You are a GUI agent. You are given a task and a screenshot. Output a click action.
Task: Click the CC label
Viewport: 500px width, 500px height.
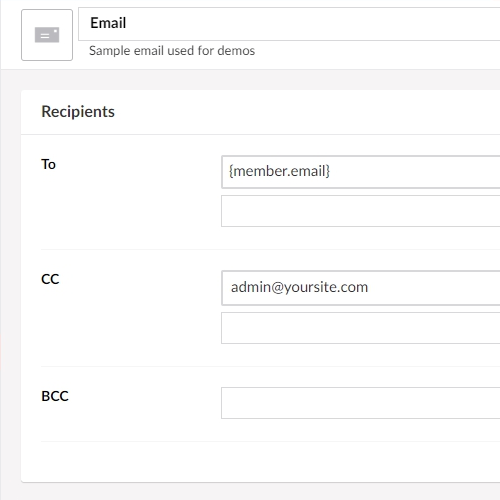point(50,279)
